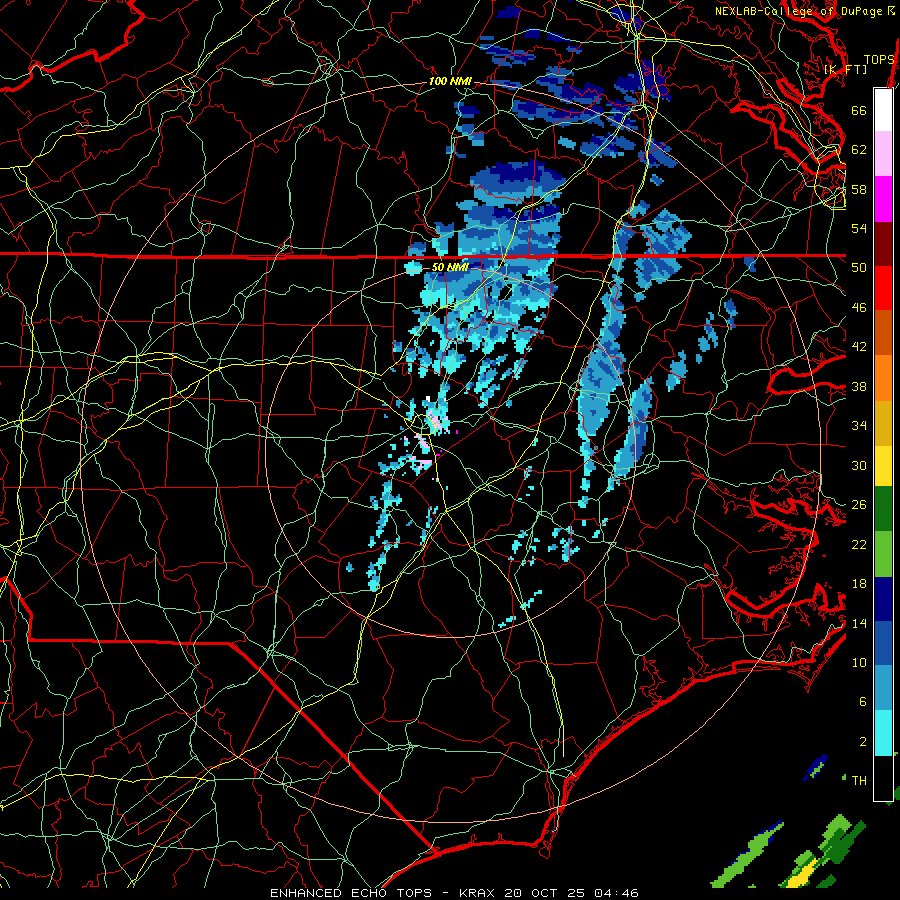Click the '58' legend value
This screenshot has width=900, height=900.
click(x=859, y=189)
